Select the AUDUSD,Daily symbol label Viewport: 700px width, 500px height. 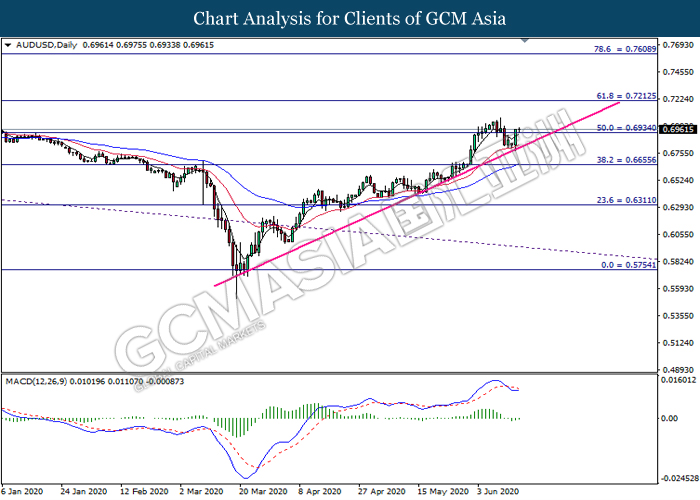point(46,45)
